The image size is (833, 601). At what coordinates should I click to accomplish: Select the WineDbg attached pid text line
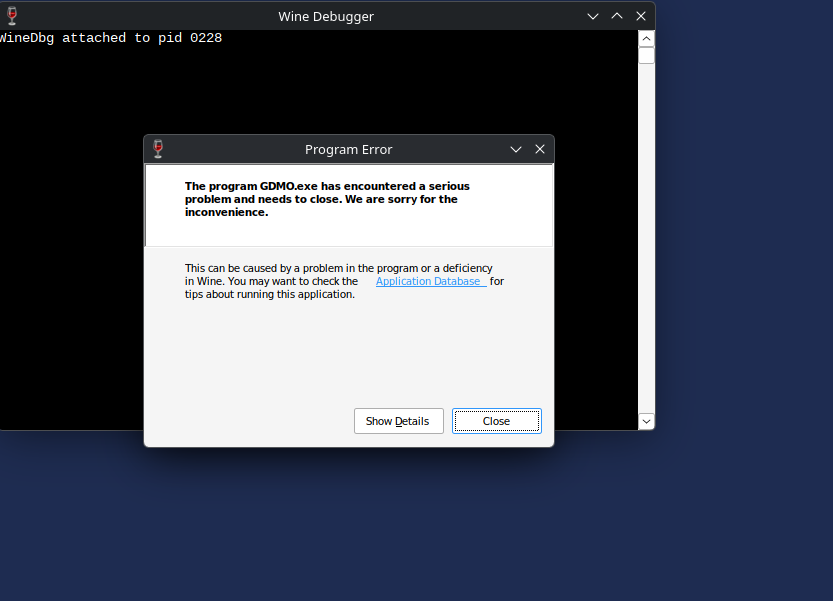110,37
